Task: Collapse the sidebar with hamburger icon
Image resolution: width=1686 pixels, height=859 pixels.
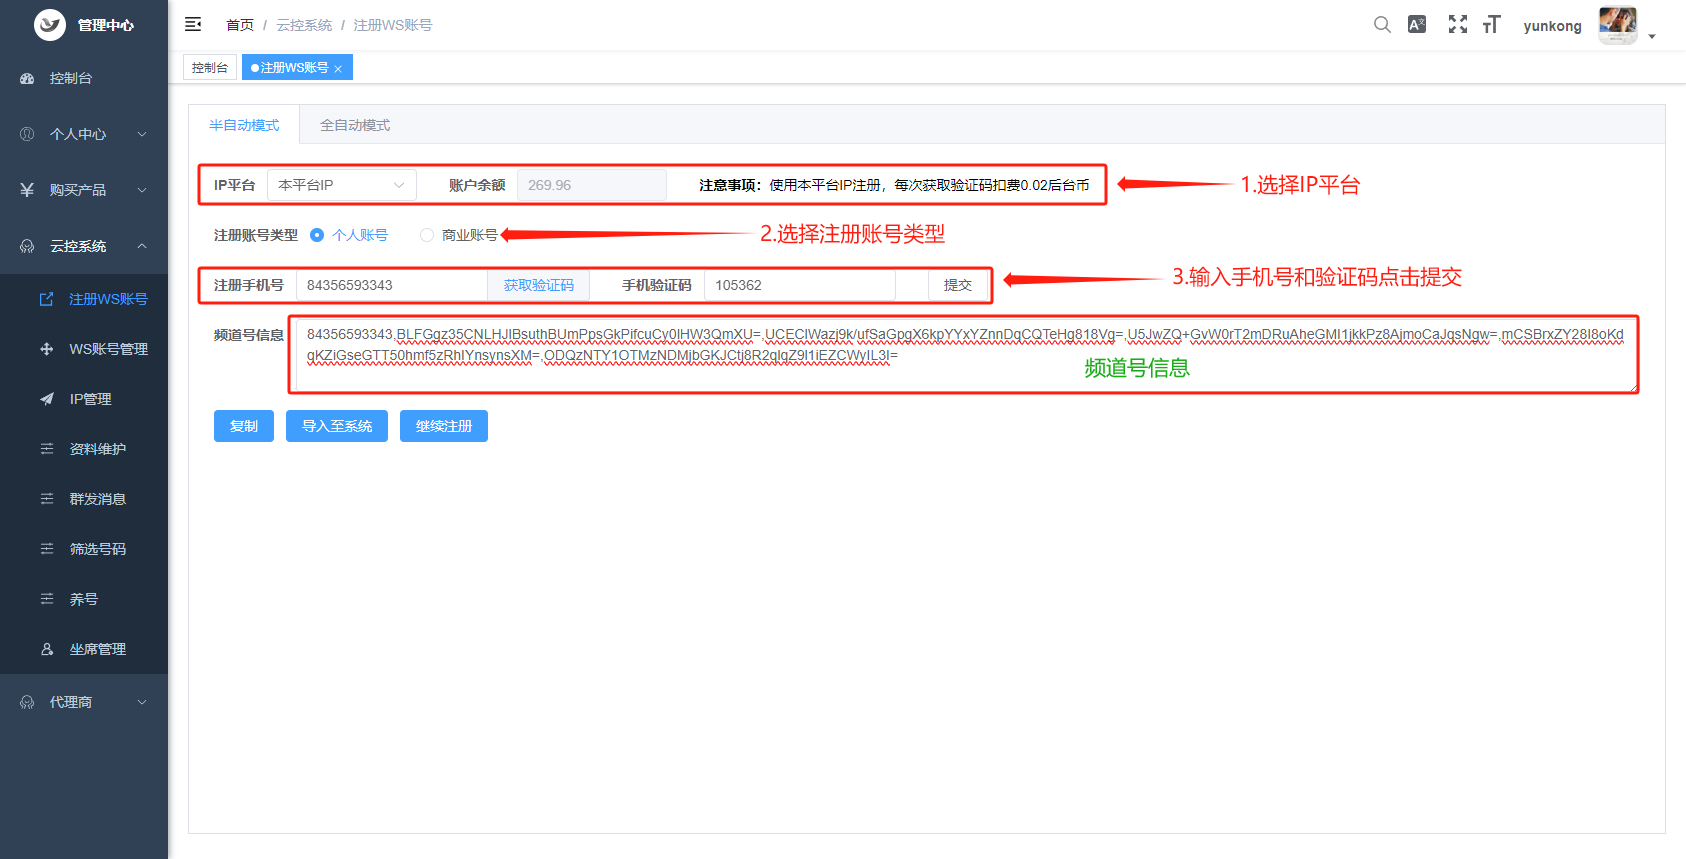Action: (x=193, y=24)
